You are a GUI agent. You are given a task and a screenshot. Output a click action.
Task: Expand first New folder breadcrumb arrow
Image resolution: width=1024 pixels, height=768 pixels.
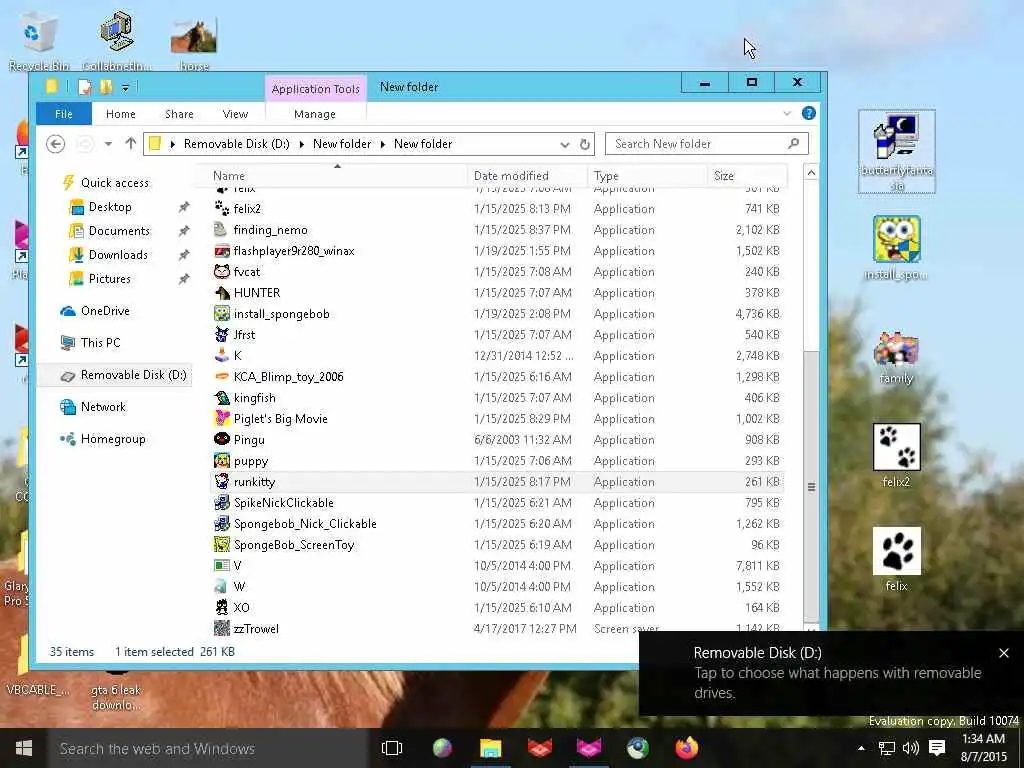click(x=382, y=144)
